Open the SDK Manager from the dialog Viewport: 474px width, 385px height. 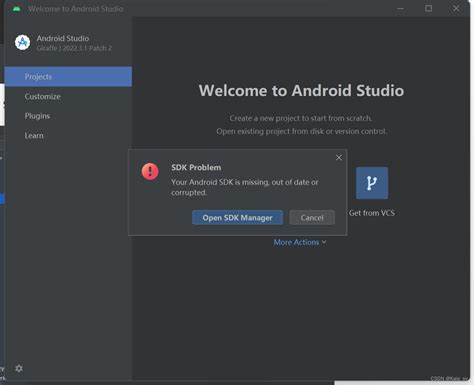(x=237, y=218)
